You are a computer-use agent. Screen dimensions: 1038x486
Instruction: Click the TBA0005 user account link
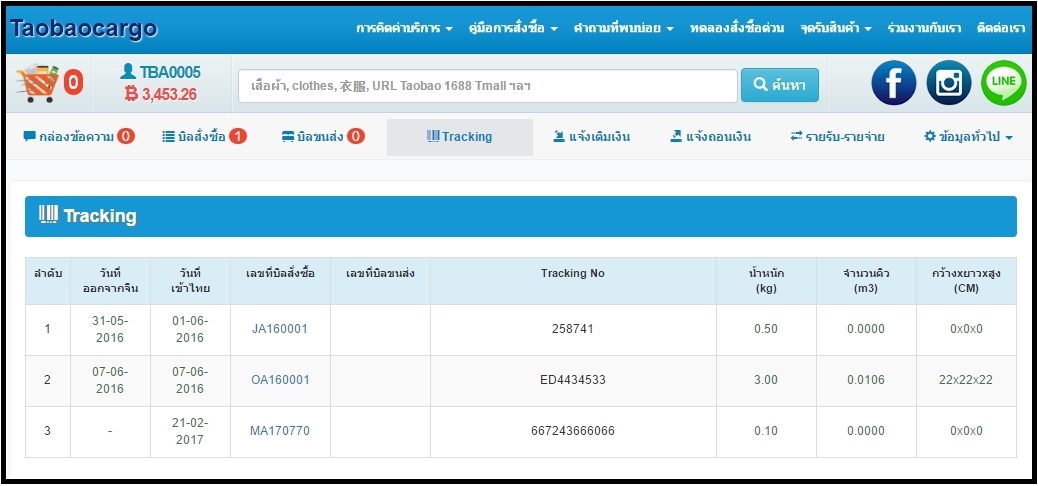(161, 72)
